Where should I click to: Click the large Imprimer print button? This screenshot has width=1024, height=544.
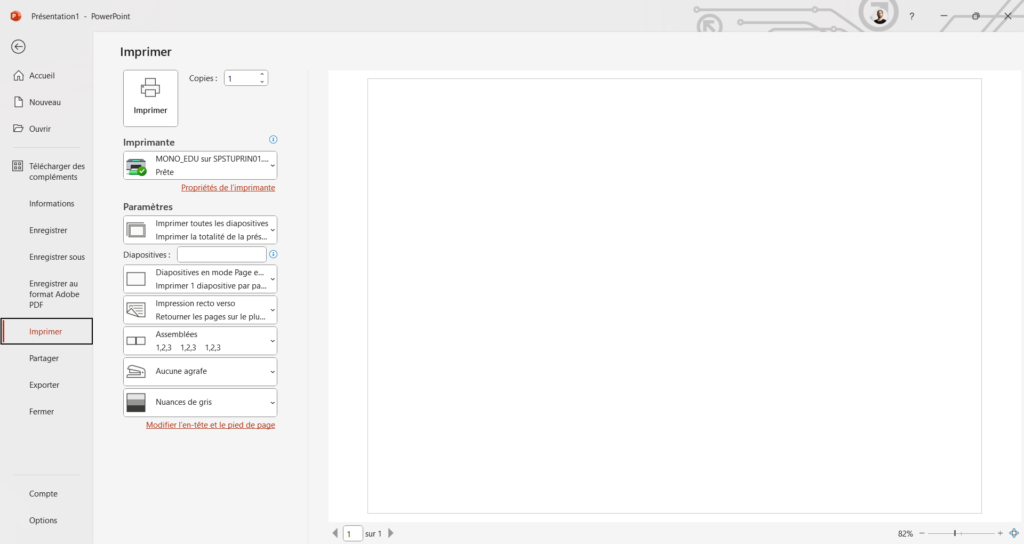pyautogui.click(x=150, y=98)
